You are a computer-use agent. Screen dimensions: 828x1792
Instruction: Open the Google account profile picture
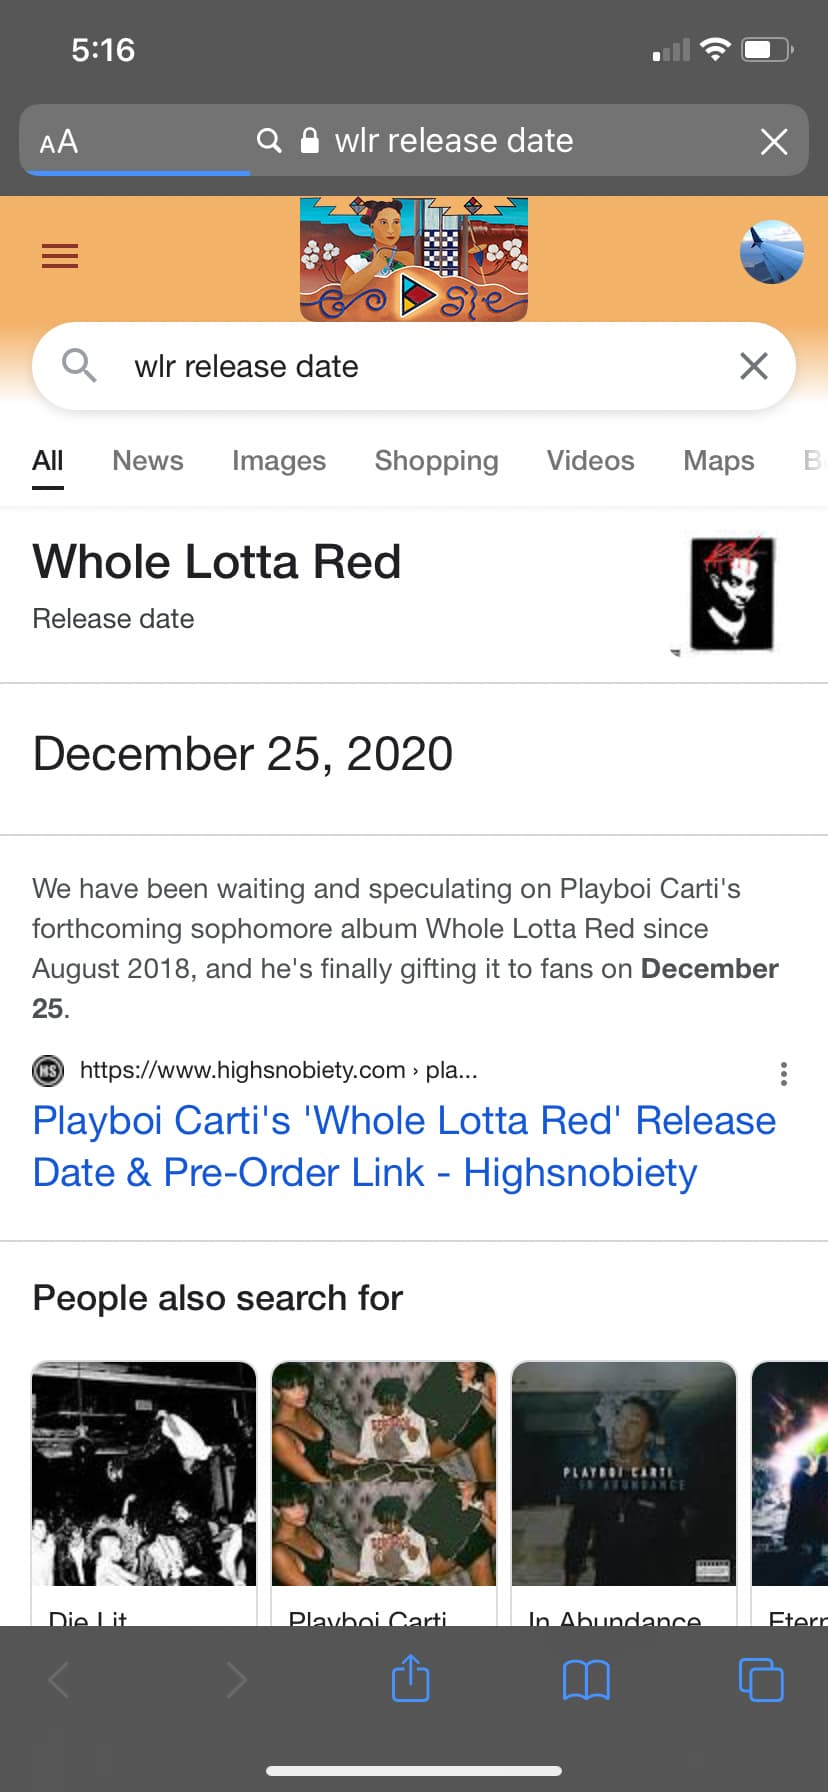click(x=771, y=252)
